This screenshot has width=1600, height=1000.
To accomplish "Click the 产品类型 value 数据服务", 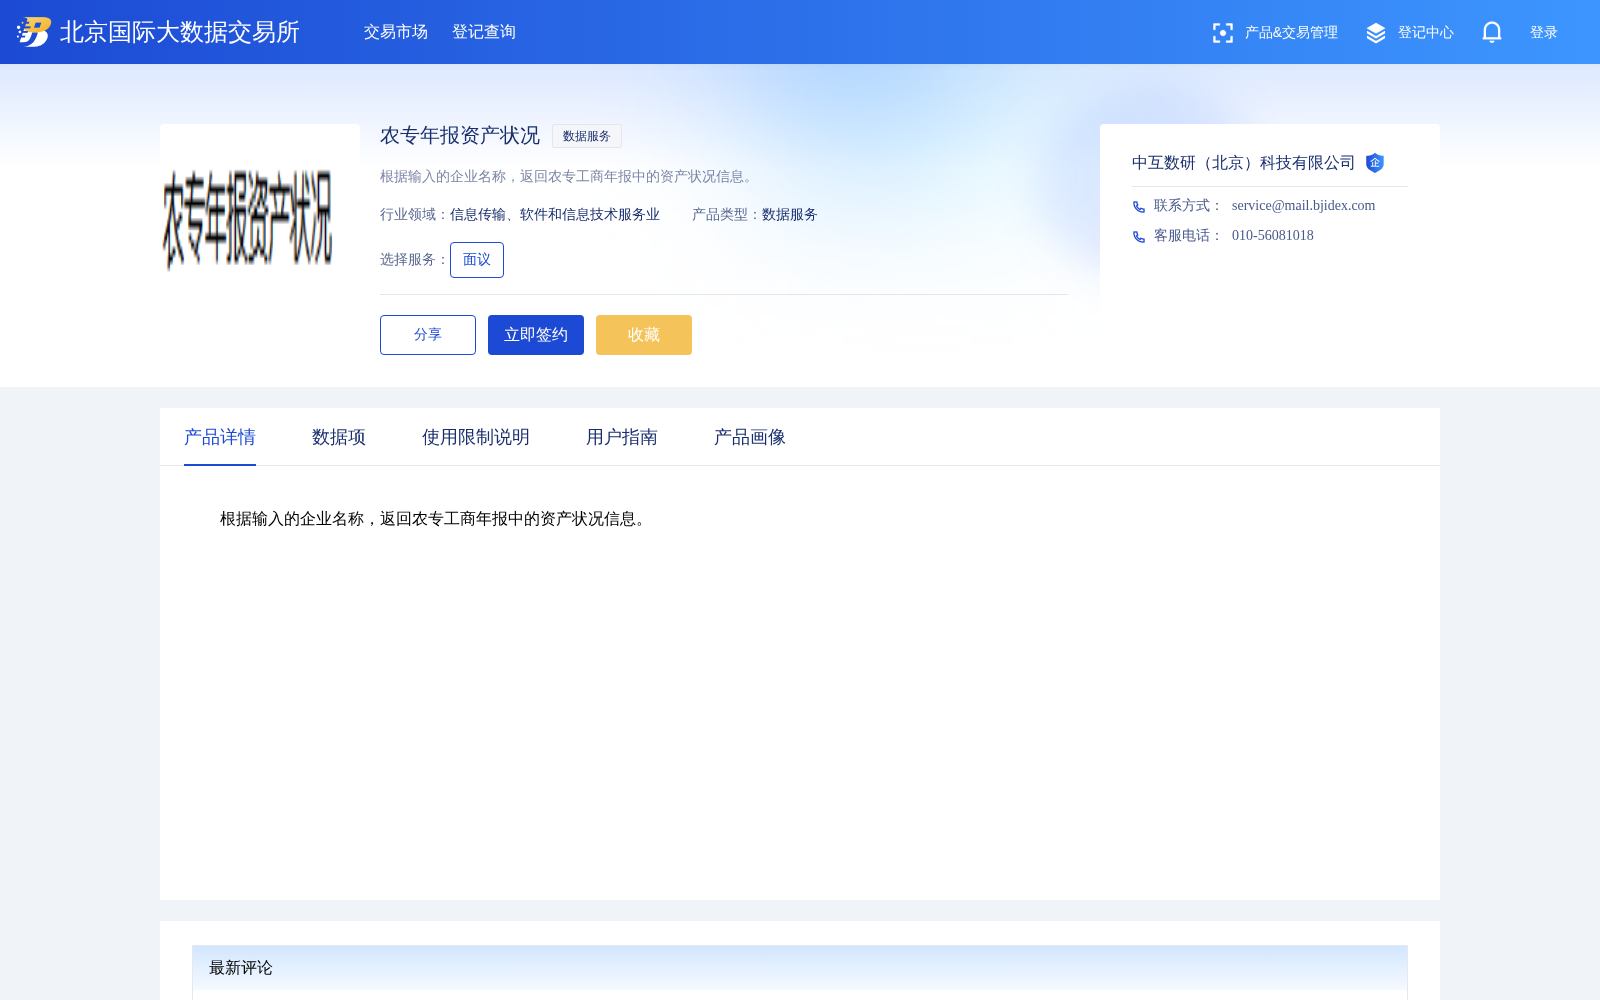I will click(x=790, y=215).
